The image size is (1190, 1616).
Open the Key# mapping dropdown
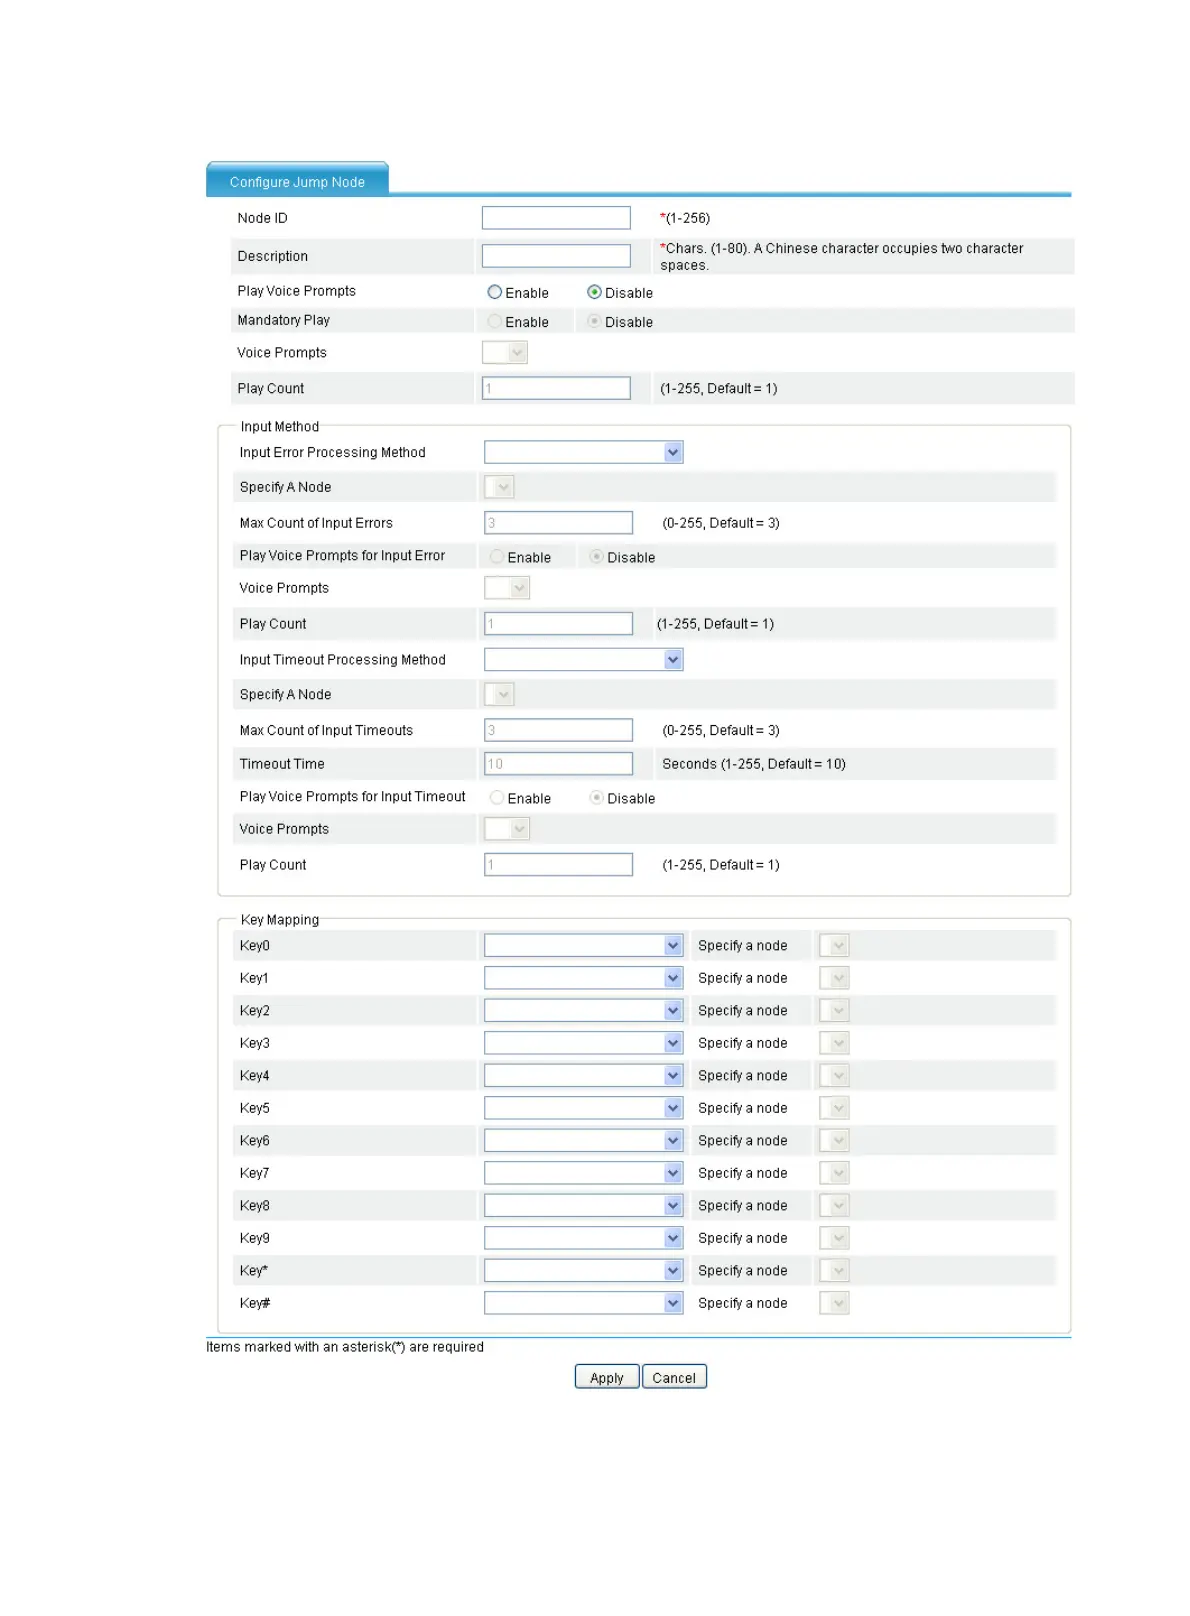point(583,1303)
